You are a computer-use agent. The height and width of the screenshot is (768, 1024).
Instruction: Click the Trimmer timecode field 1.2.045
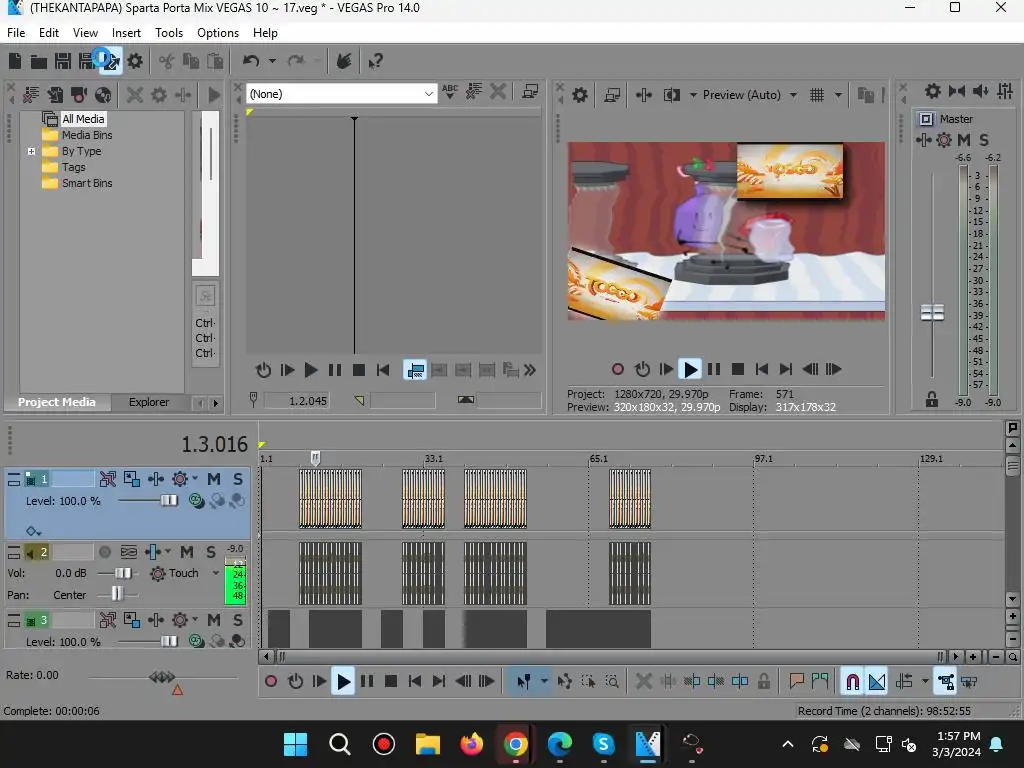tap(296, 401)
